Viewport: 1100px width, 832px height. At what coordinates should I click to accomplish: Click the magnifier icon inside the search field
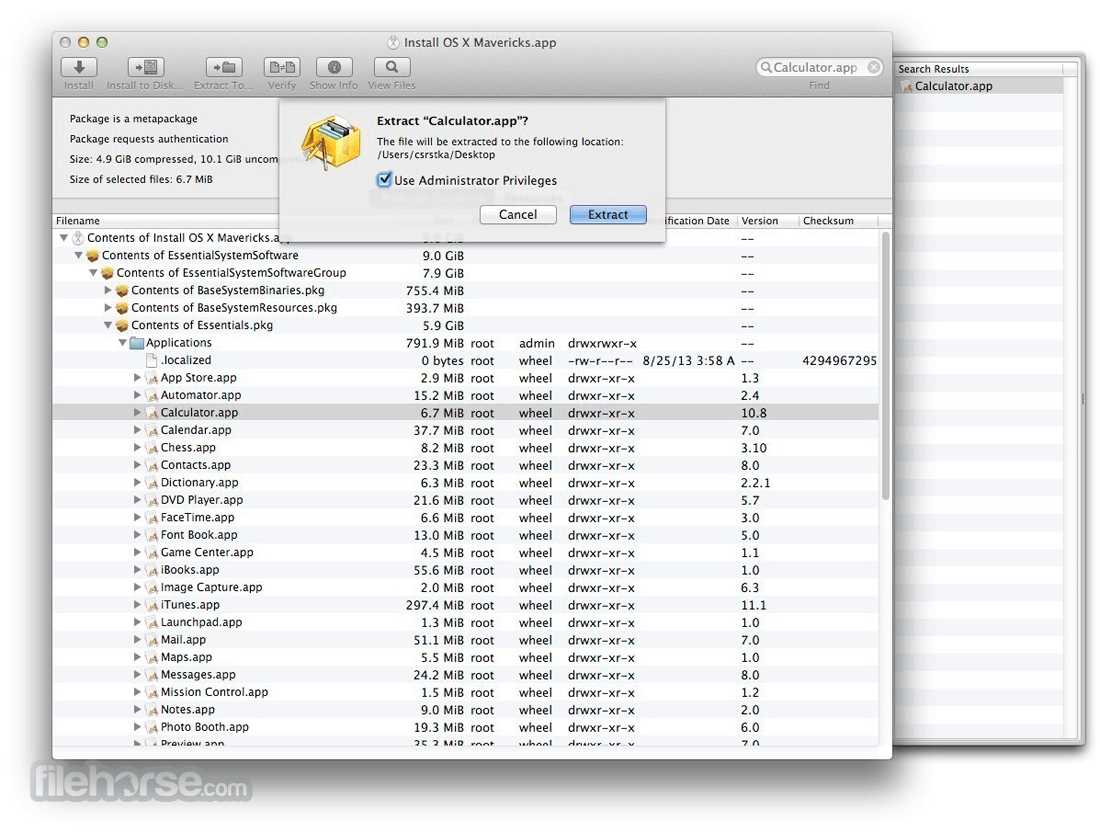[765, 67]
